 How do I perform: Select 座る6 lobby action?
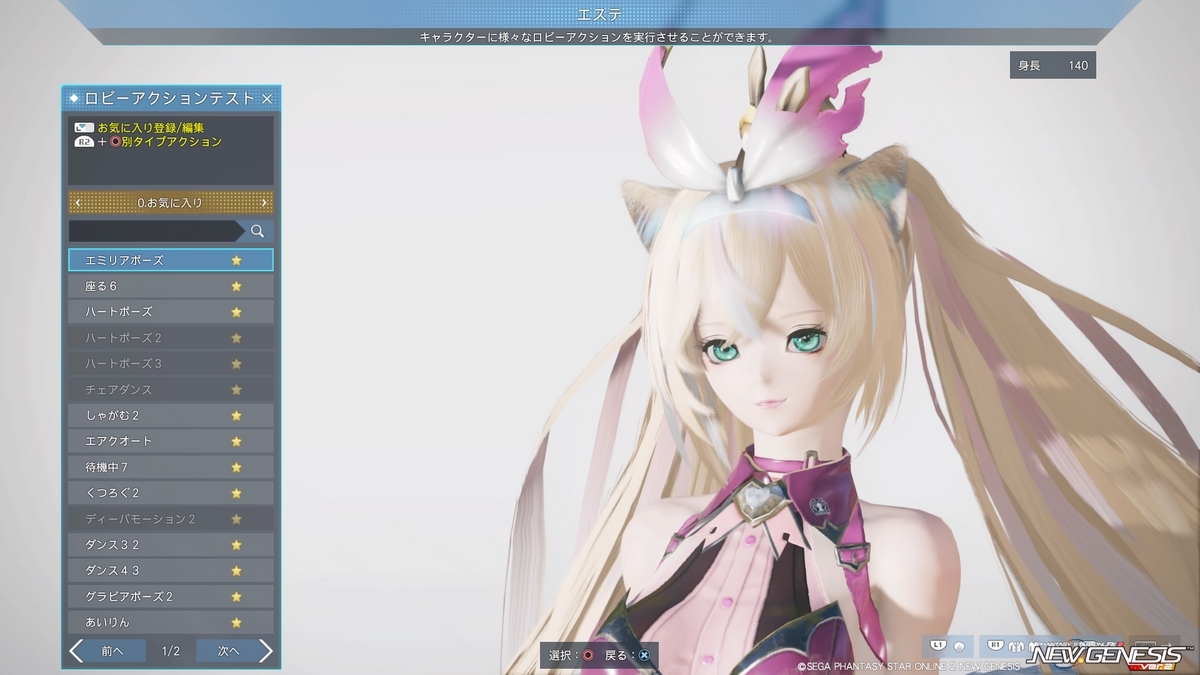tap(171, 286)
